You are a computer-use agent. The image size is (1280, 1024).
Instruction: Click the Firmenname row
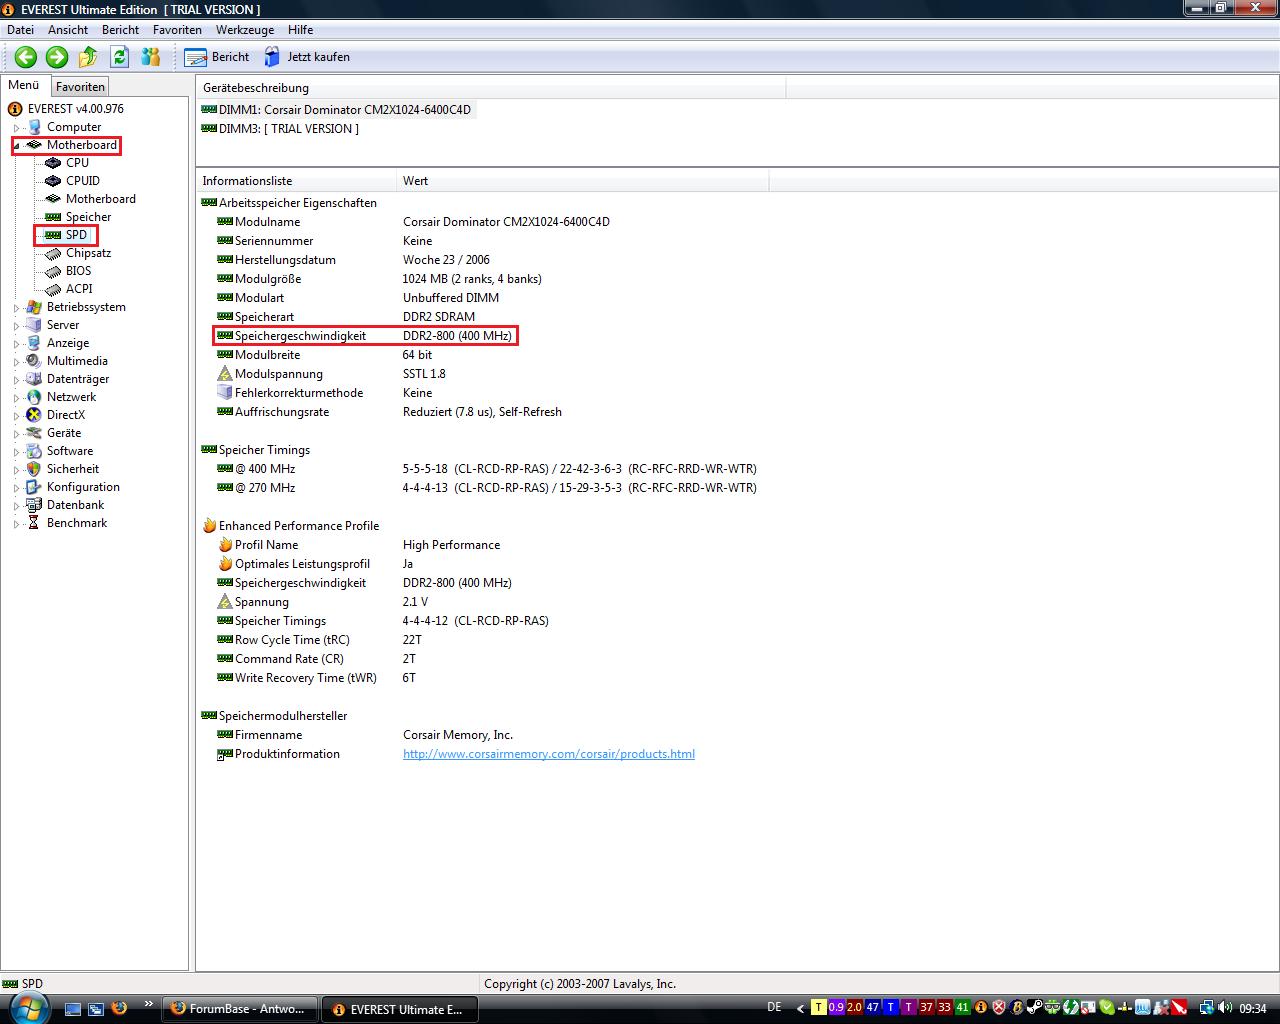tap(365, 735)
